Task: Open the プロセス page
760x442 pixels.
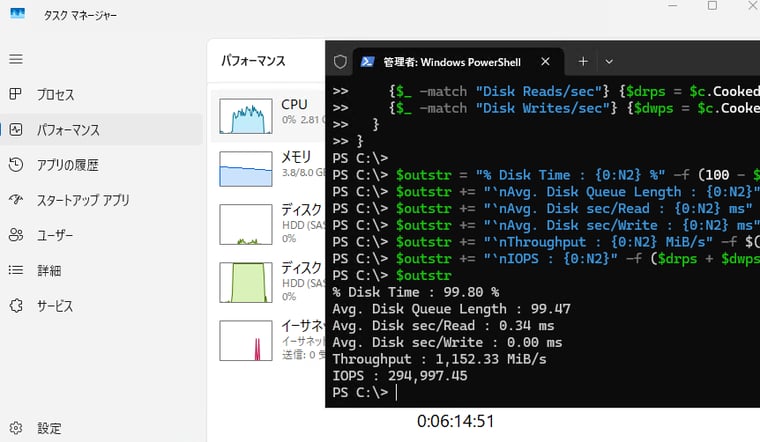Action: [x=101, y=95]
